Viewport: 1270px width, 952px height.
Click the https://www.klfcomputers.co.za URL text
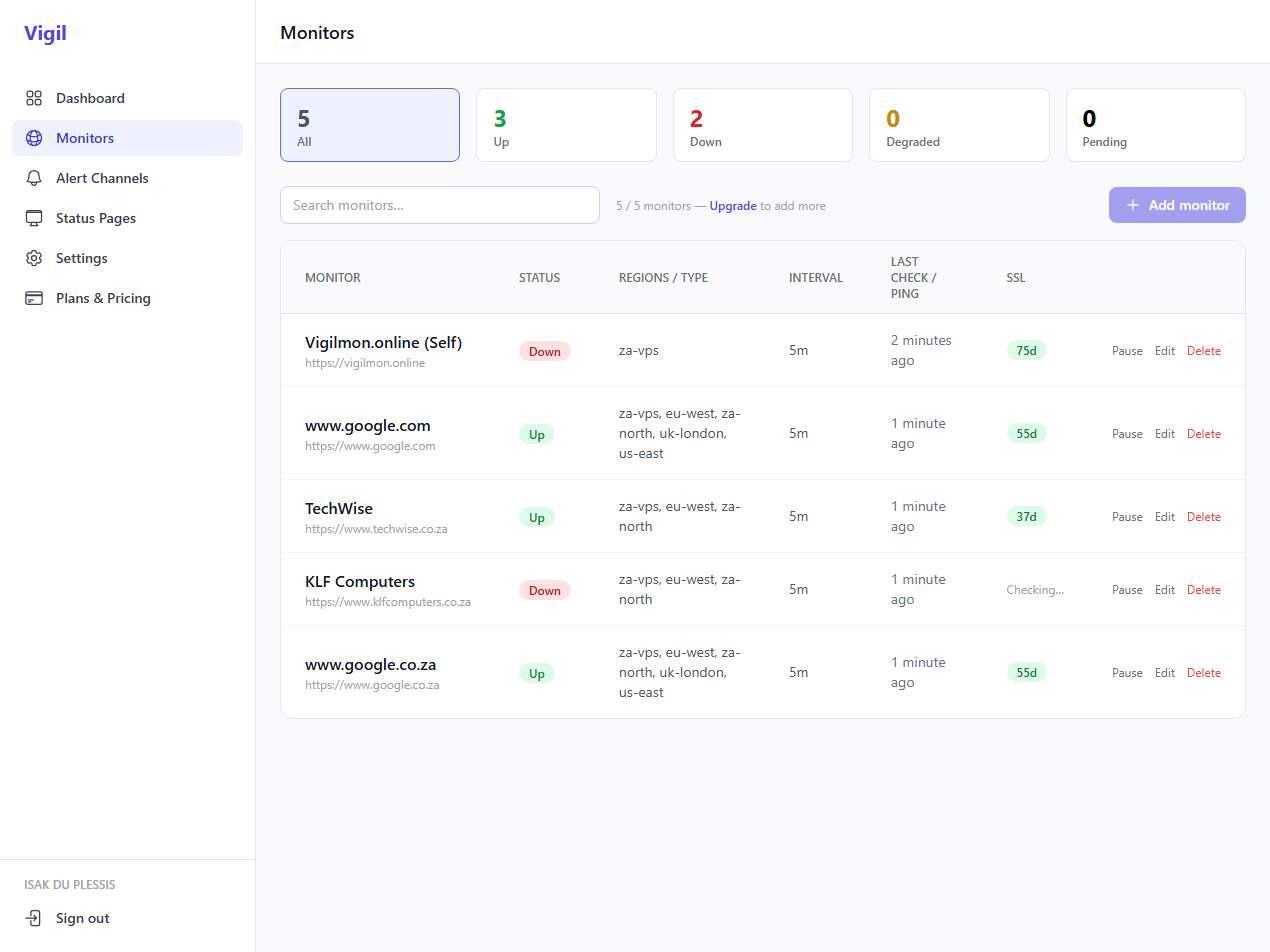coord(388,602)
